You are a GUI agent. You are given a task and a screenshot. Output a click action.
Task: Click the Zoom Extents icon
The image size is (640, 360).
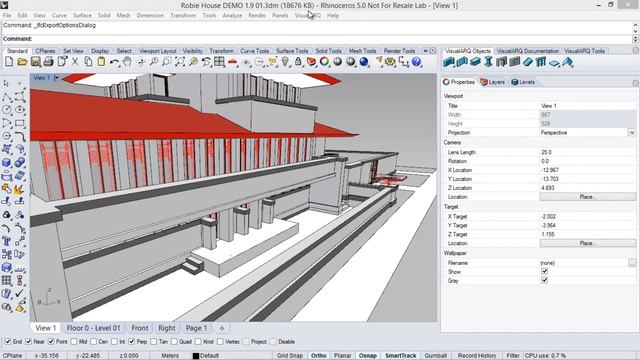[180, 62]
